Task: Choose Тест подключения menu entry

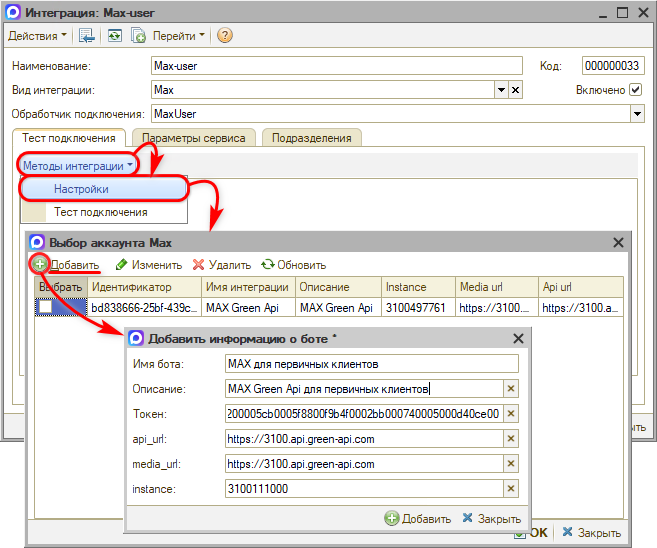Action: pos(103,212)
